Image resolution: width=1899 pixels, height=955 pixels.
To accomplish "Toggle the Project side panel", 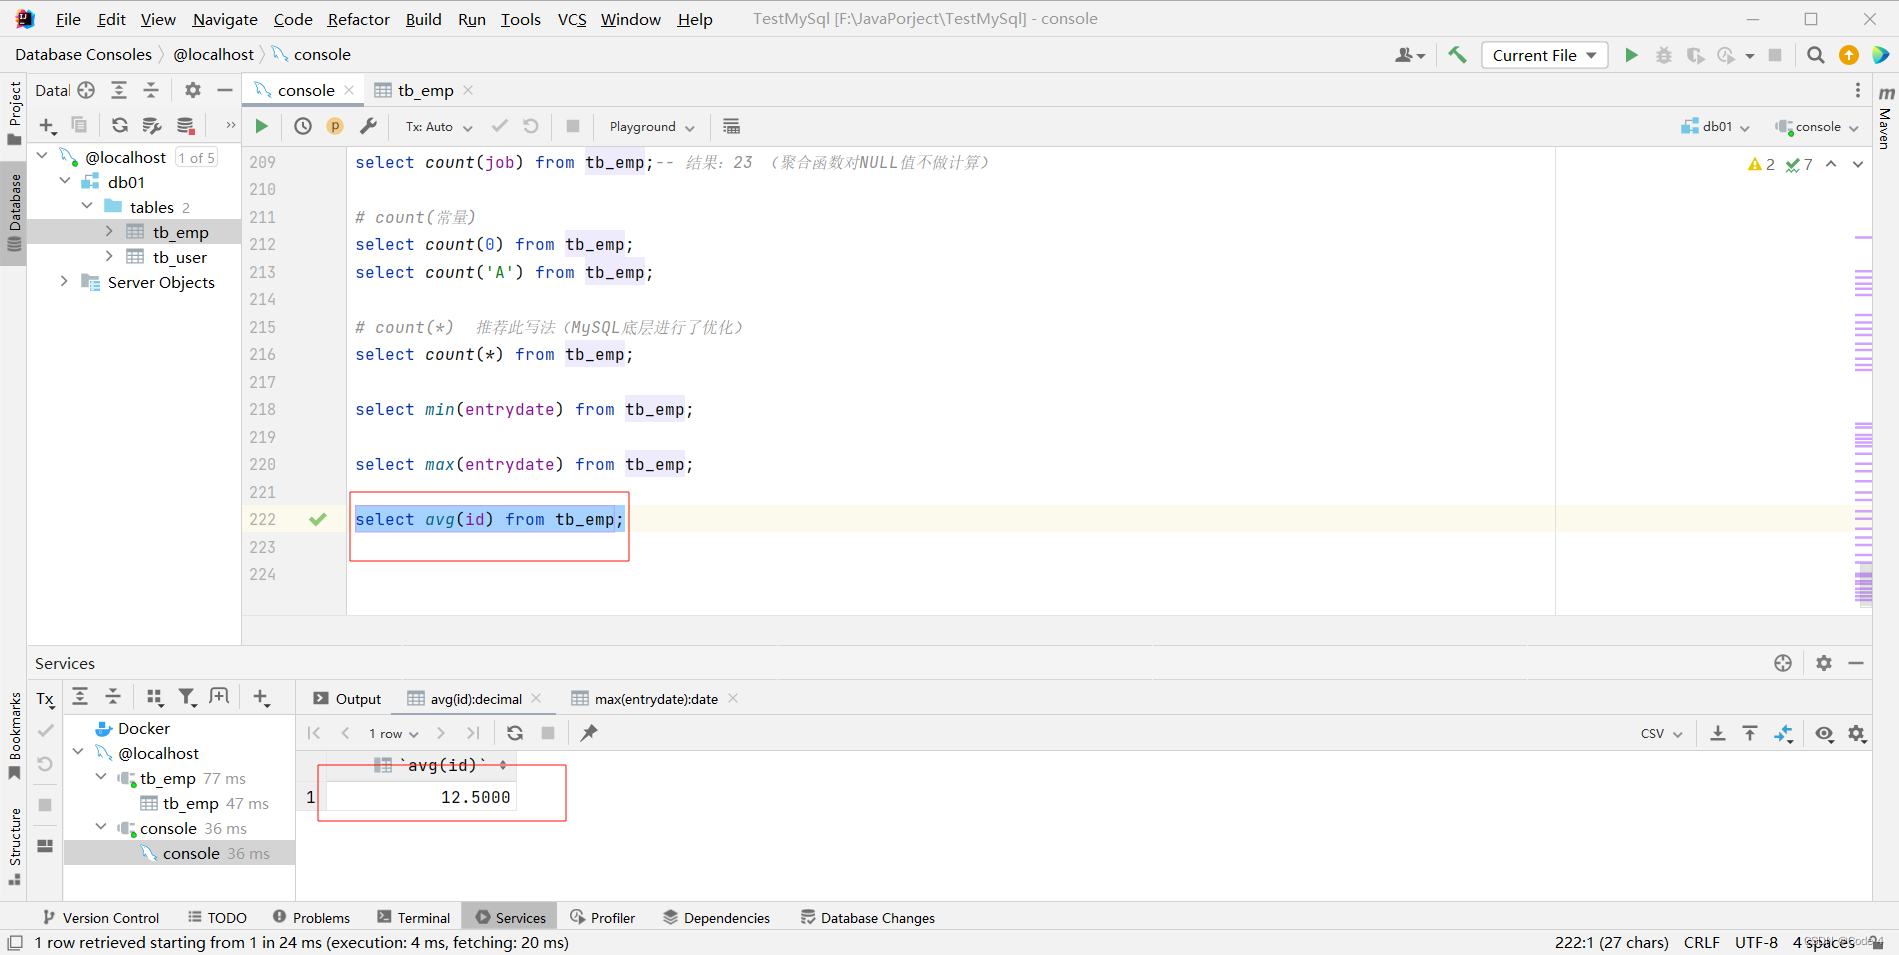I will pos(14,112).
